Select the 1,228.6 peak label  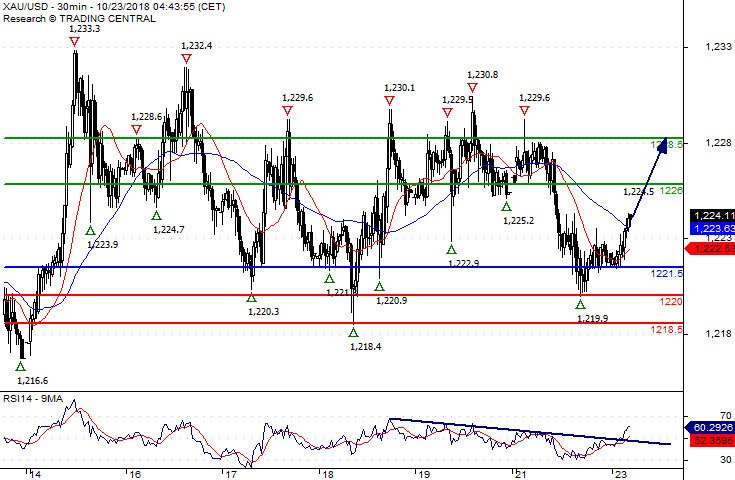click(x=147, y=117)
